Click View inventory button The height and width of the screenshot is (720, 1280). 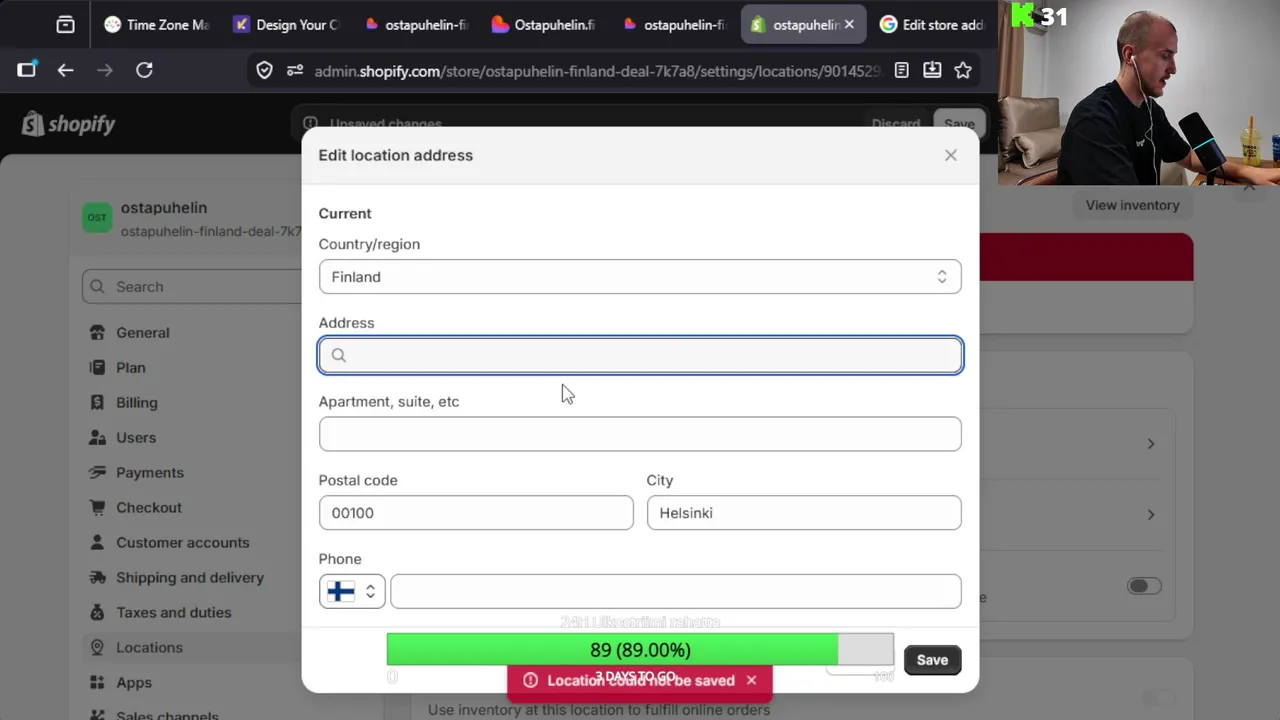(1132, 205)
